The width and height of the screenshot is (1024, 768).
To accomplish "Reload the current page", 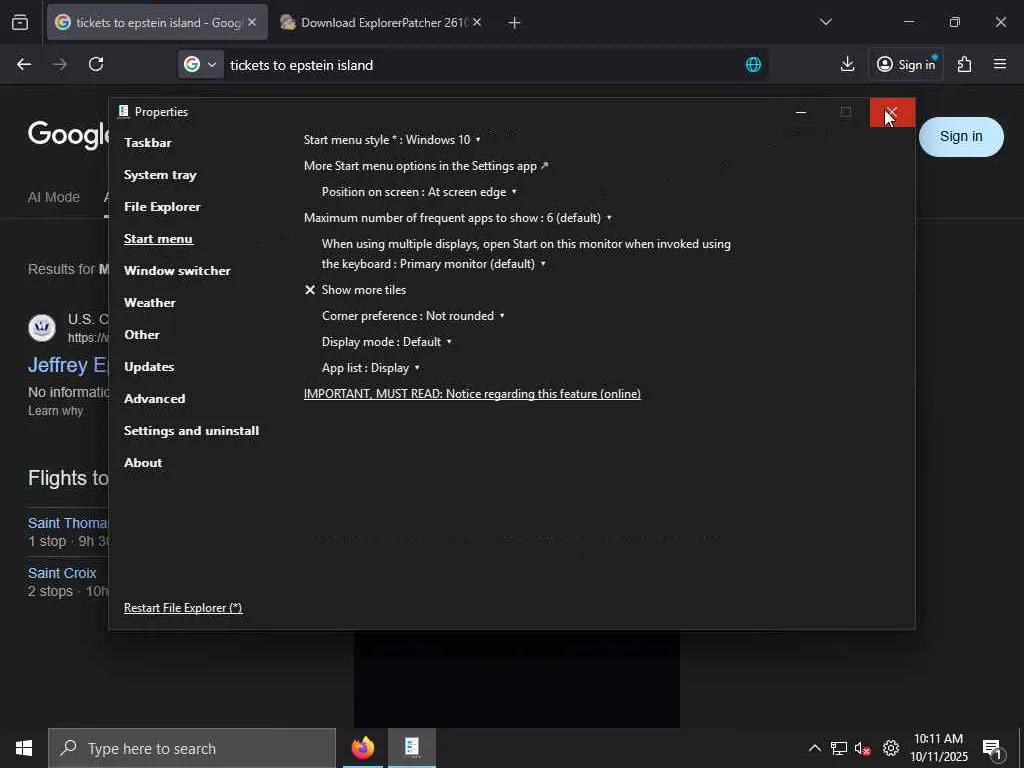I will pyautogui.click(x=96, y=64).
